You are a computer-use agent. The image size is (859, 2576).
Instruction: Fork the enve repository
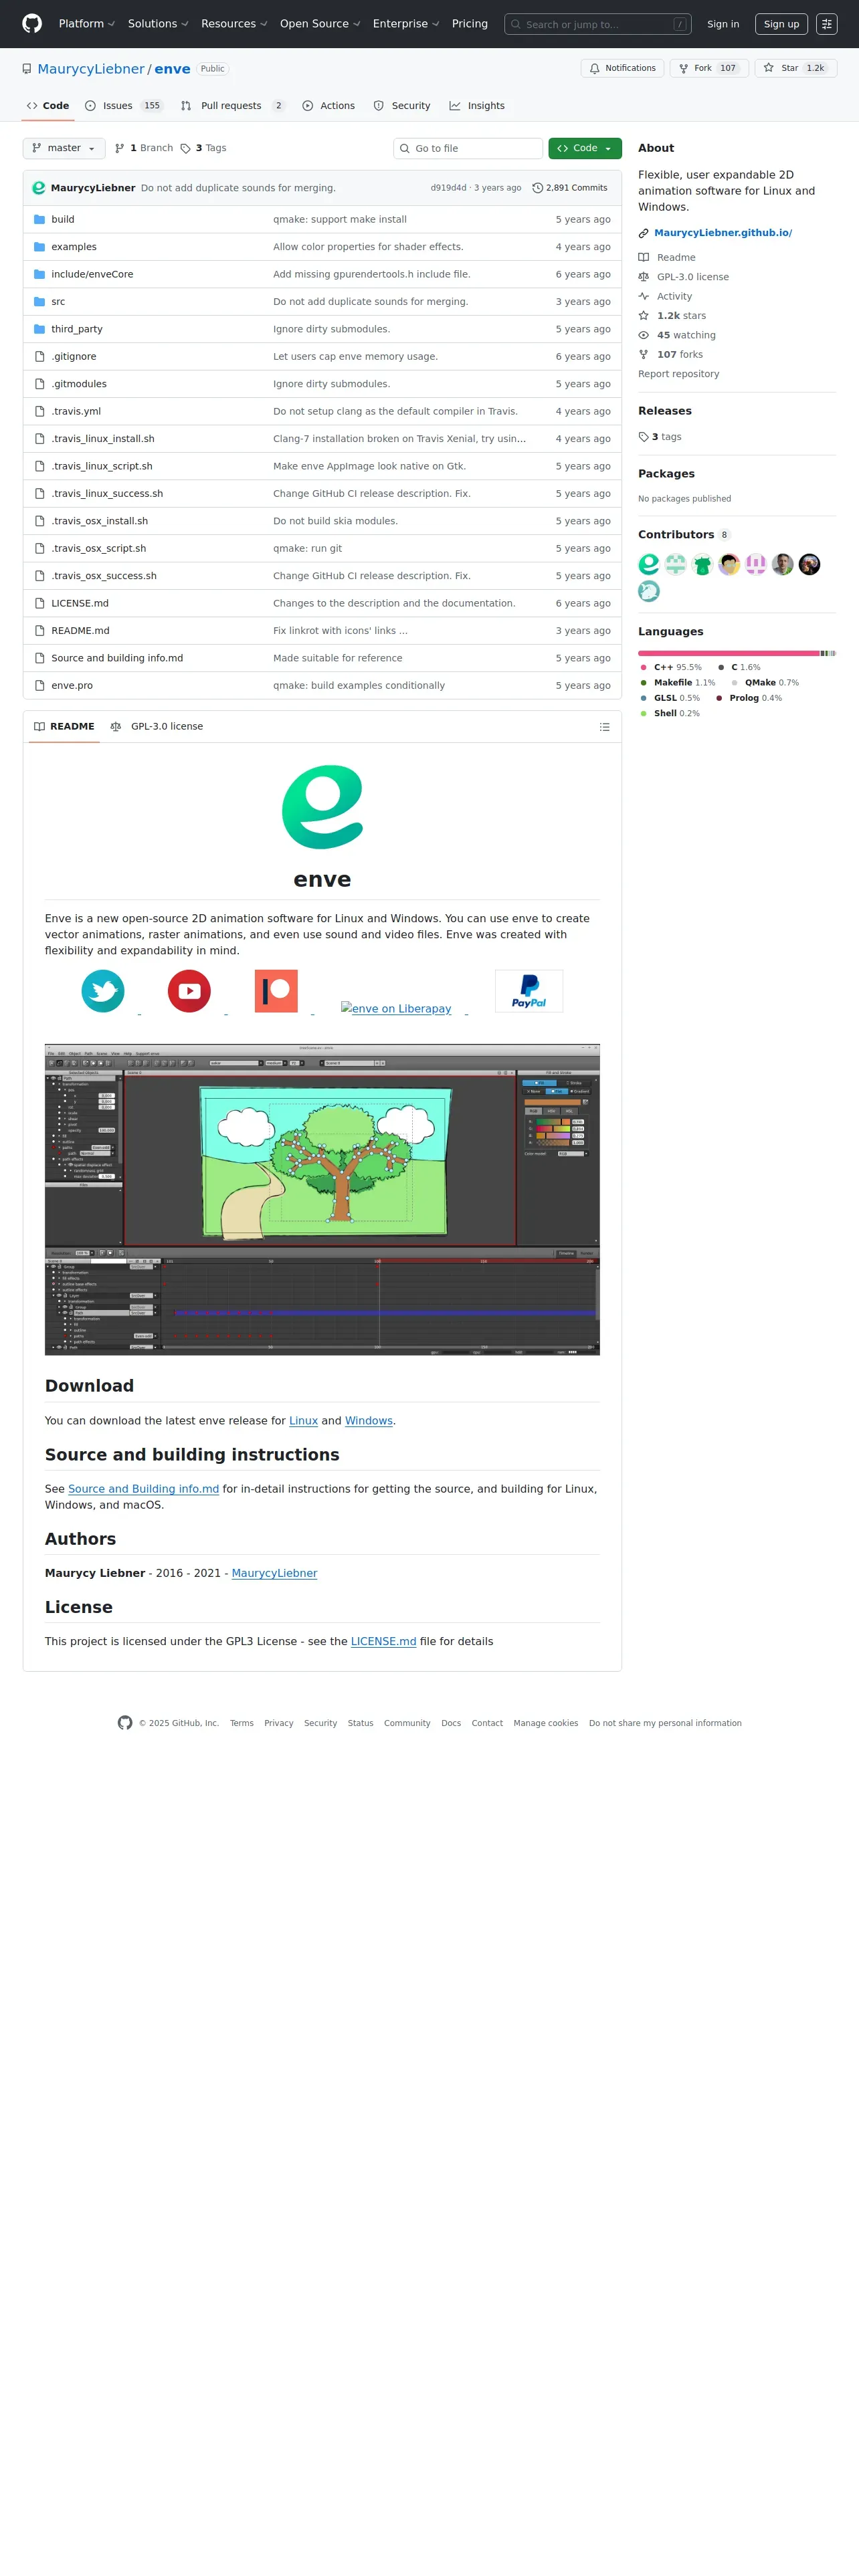point(709,68)
